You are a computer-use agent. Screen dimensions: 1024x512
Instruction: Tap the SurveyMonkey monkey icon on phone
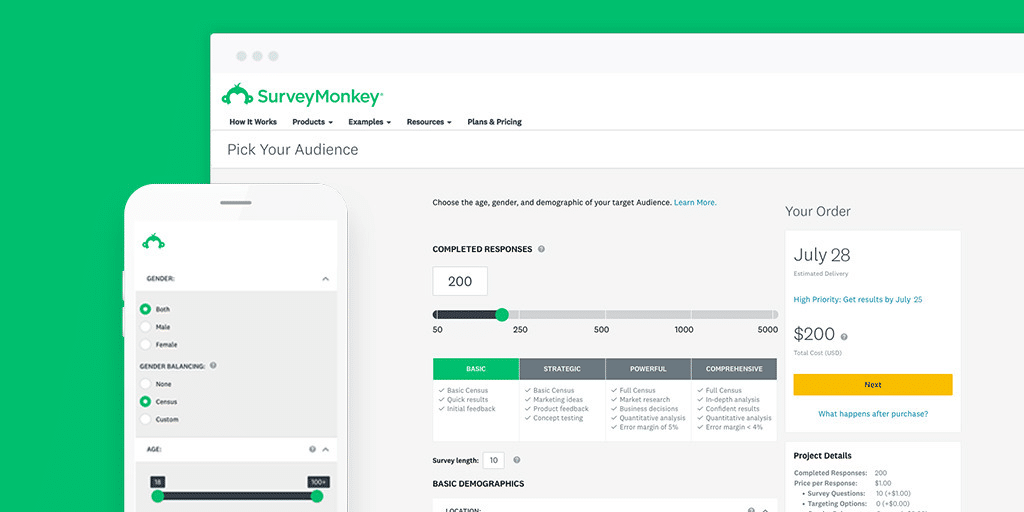point(153,241)
